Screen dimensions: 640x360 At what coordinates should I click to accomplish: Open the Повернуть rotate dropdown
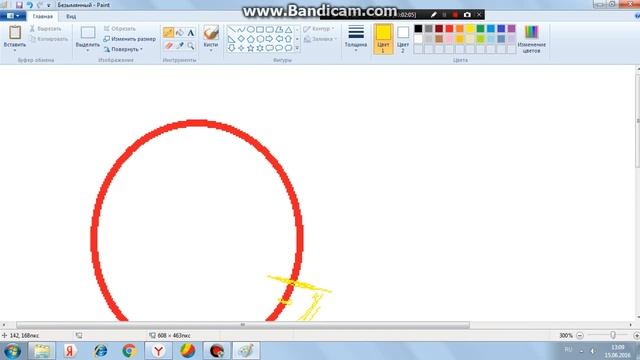click(x=123, y=49)
